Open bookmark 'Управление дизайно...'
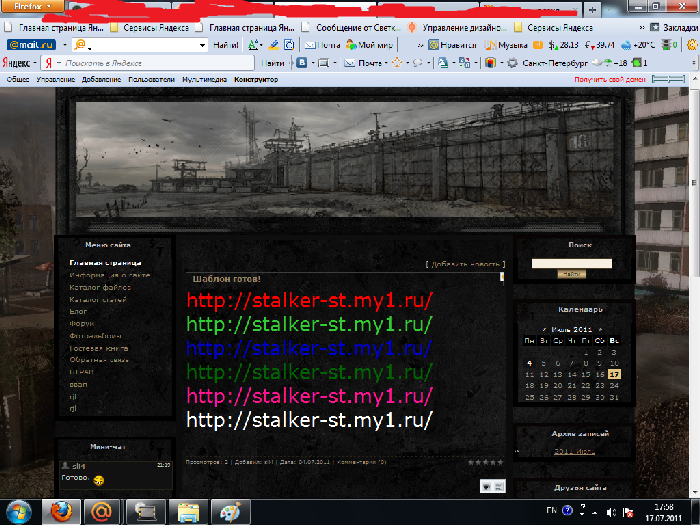This screenshot has height=525, width=700. coord(458,28)
